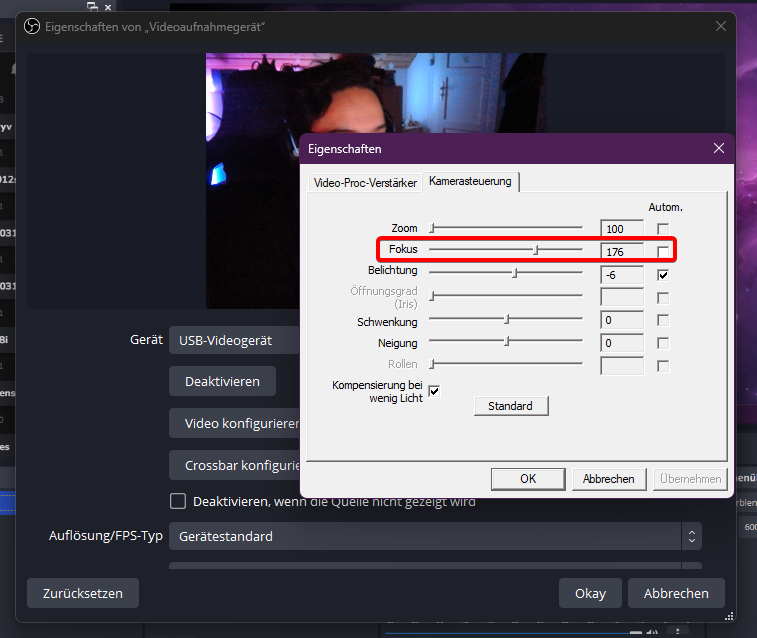Screen dimensions: 757x638
Task: Open the Gerät USB-Videogerät dropdown
Action: (235, 340)
